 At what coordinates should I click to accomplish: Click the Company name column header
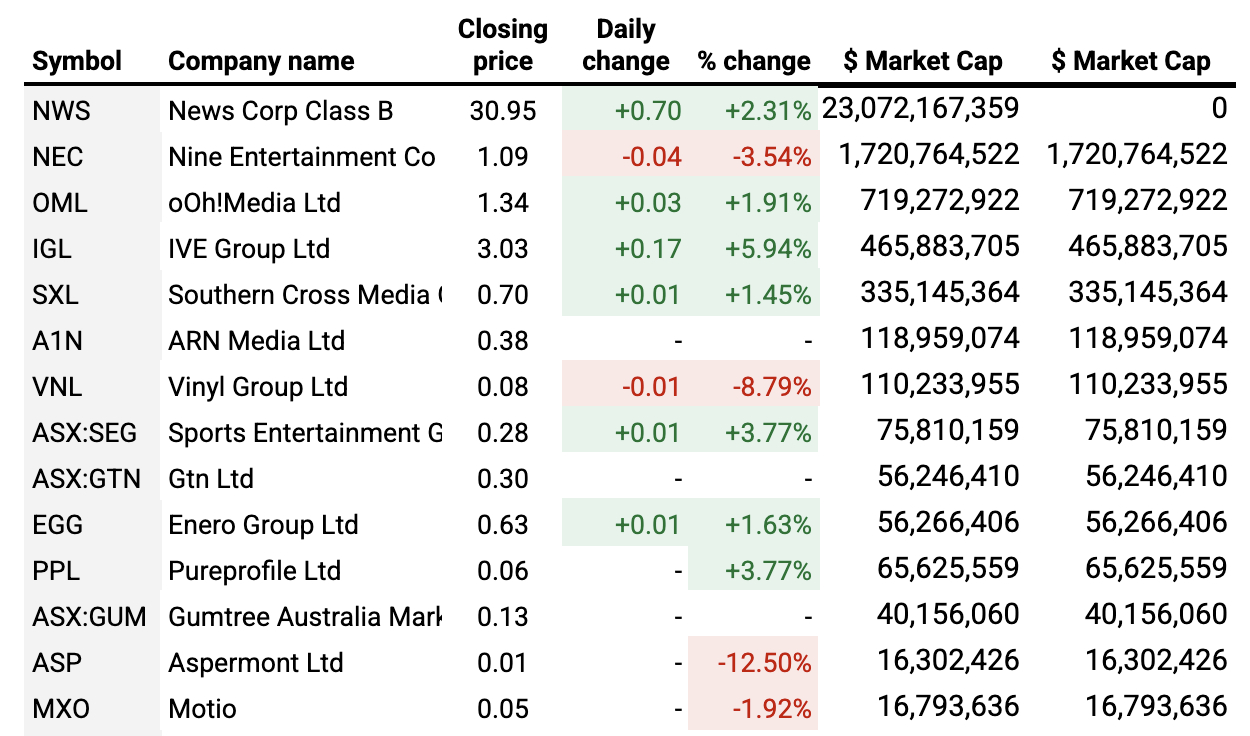coord(261,61)
